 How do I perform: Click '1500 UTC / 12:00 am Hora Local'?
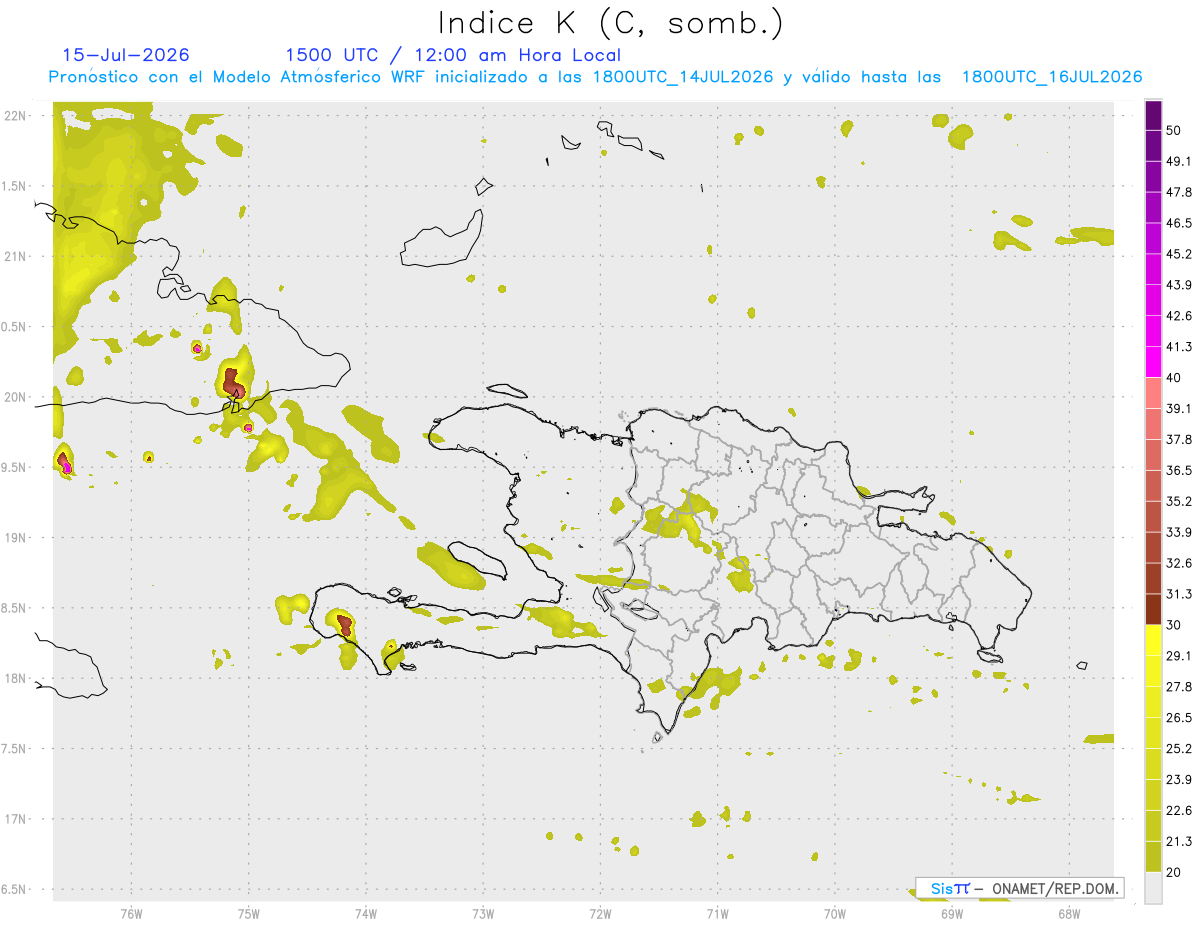[x=453, y=55]
